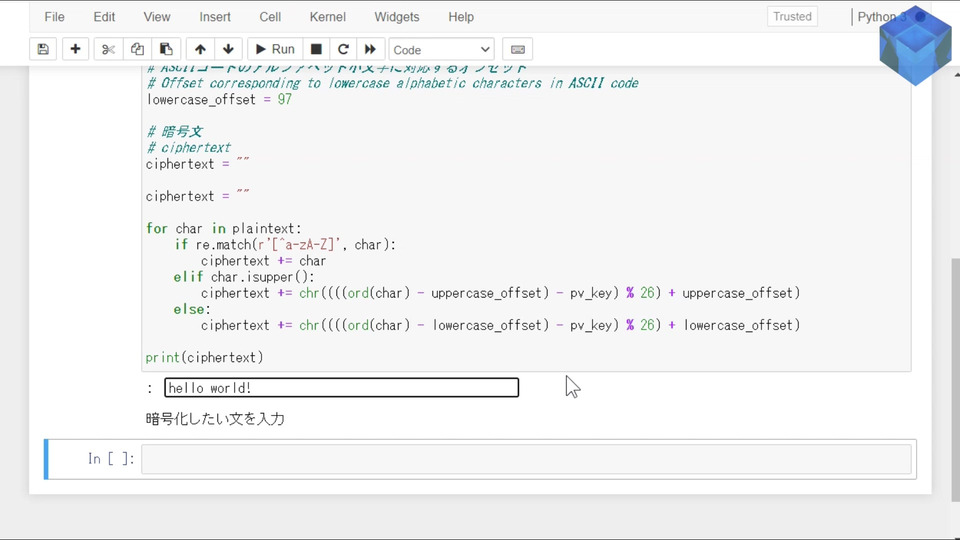960x540 pixels.
Task: Open the Widgets menu
Action: pos(397,17)
